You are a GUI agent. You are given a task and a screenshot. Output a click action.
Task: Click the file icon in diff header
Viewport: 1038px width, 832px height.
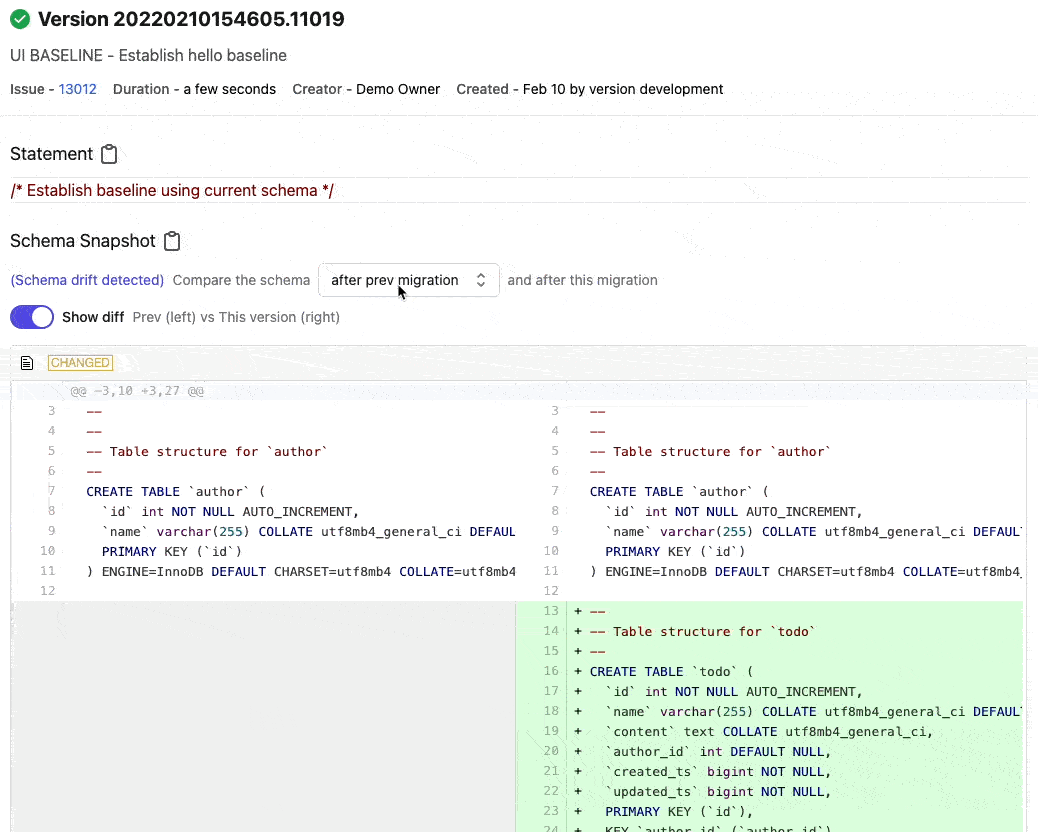coord(28,363)
